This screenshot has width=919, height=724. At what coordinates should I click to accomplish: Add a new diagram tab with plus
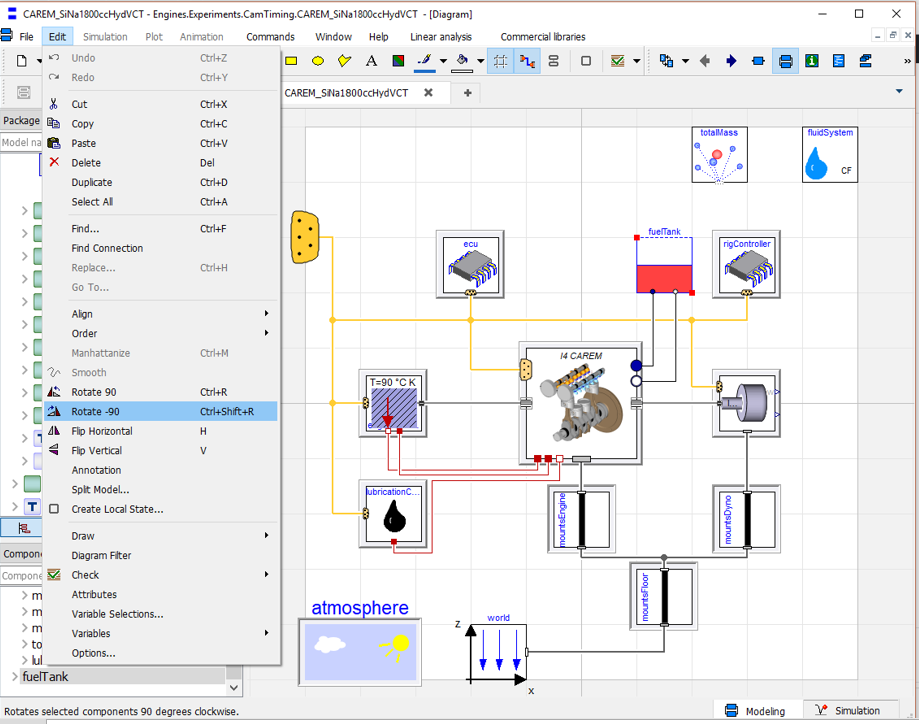(468, 93)
